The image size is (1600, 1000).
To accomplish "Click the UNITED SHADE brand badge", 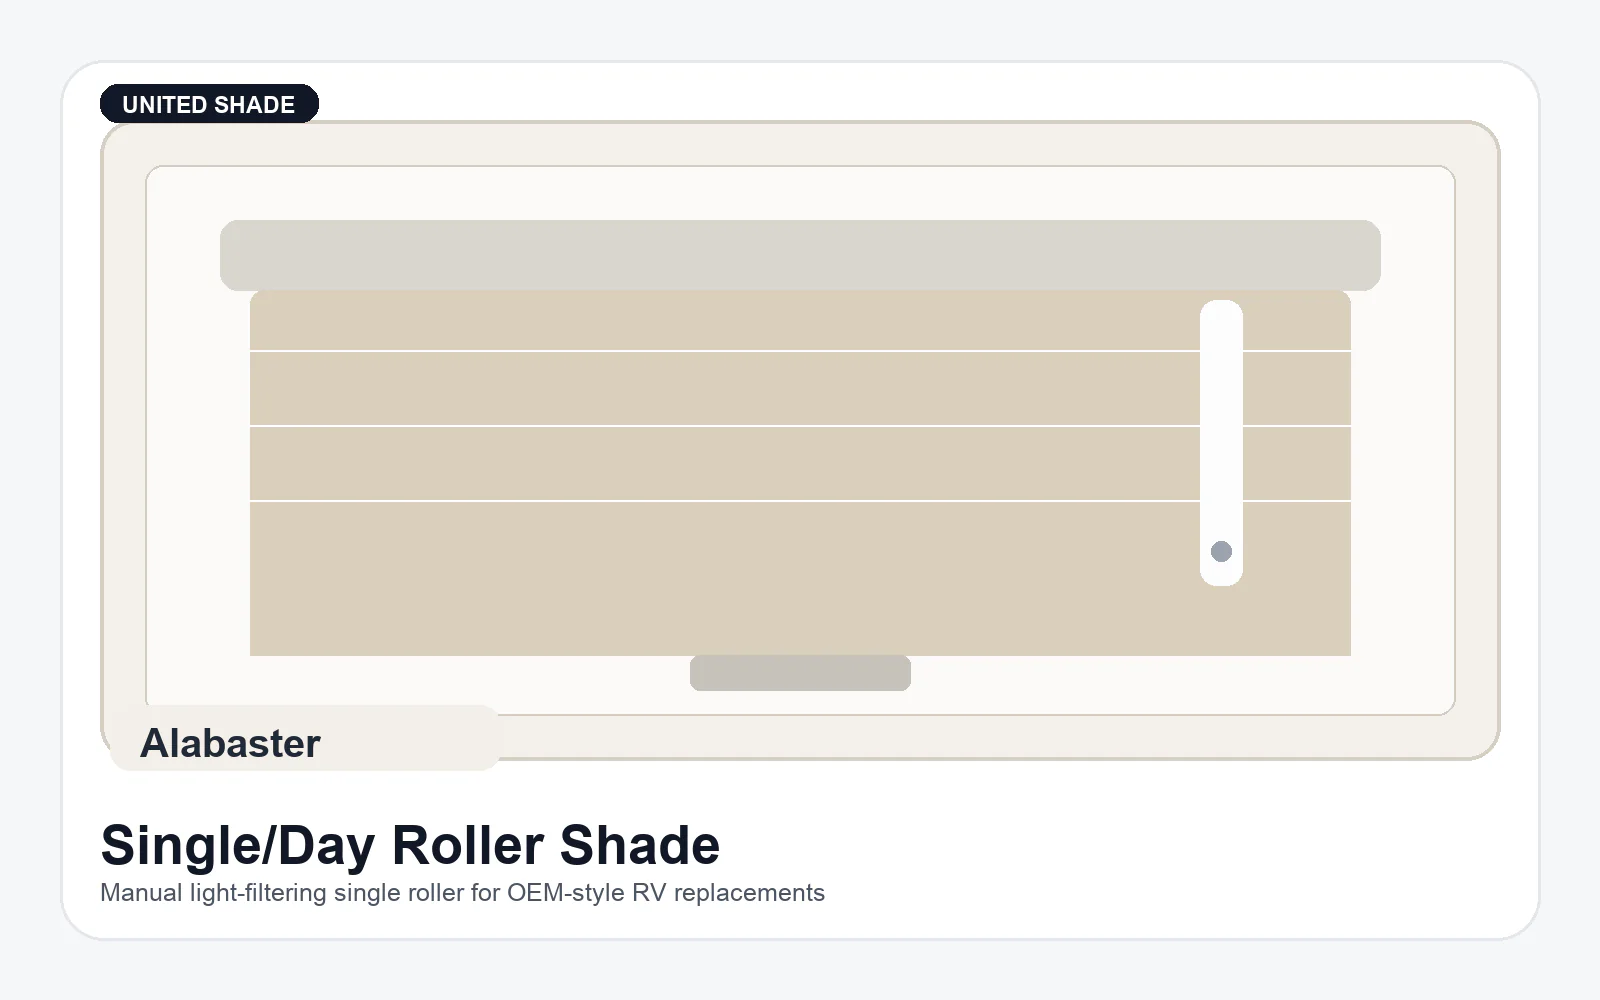I will [x=209, y=104].
